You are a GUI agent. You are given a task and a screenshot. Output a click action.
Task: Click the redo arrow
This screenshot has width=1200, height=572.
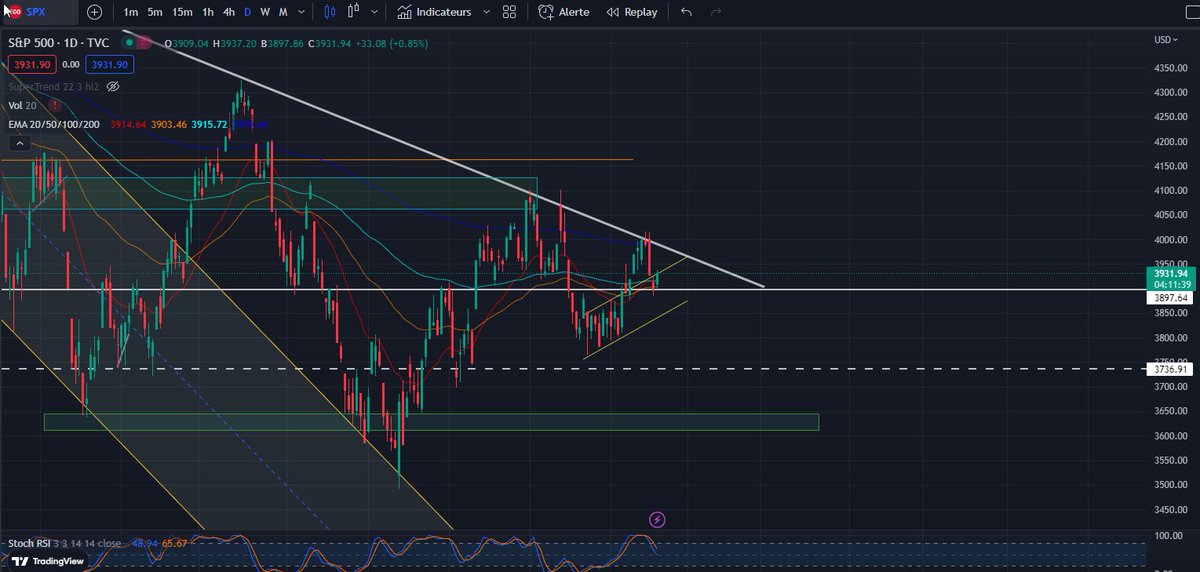click(x=716, y=12)
